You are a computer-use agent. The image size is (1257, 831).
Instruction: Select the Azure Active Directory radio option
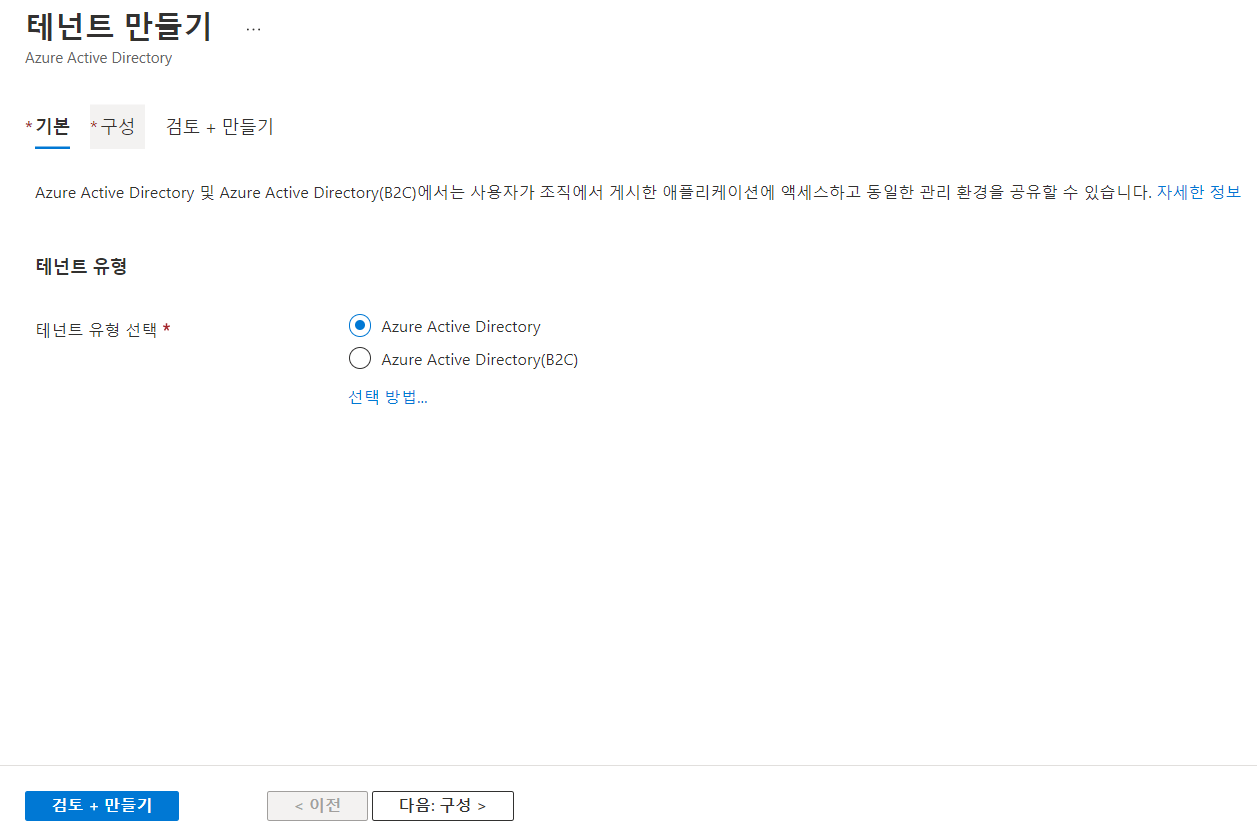point(360,327)
